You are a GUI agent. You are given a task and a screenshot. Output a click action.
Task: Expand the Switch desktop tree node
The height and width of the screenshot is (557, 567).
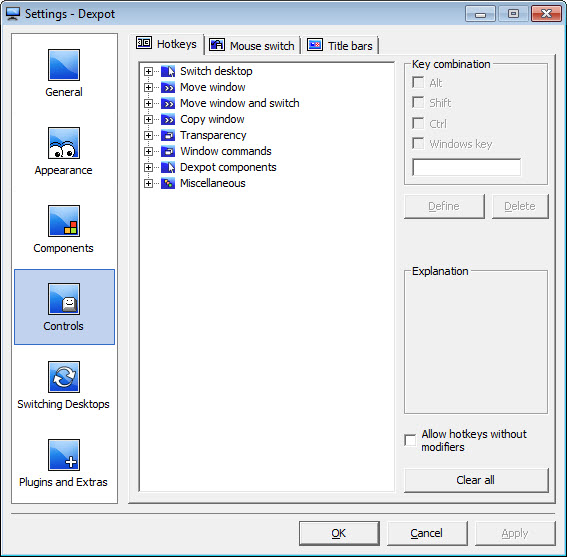(x=148, y=71)
